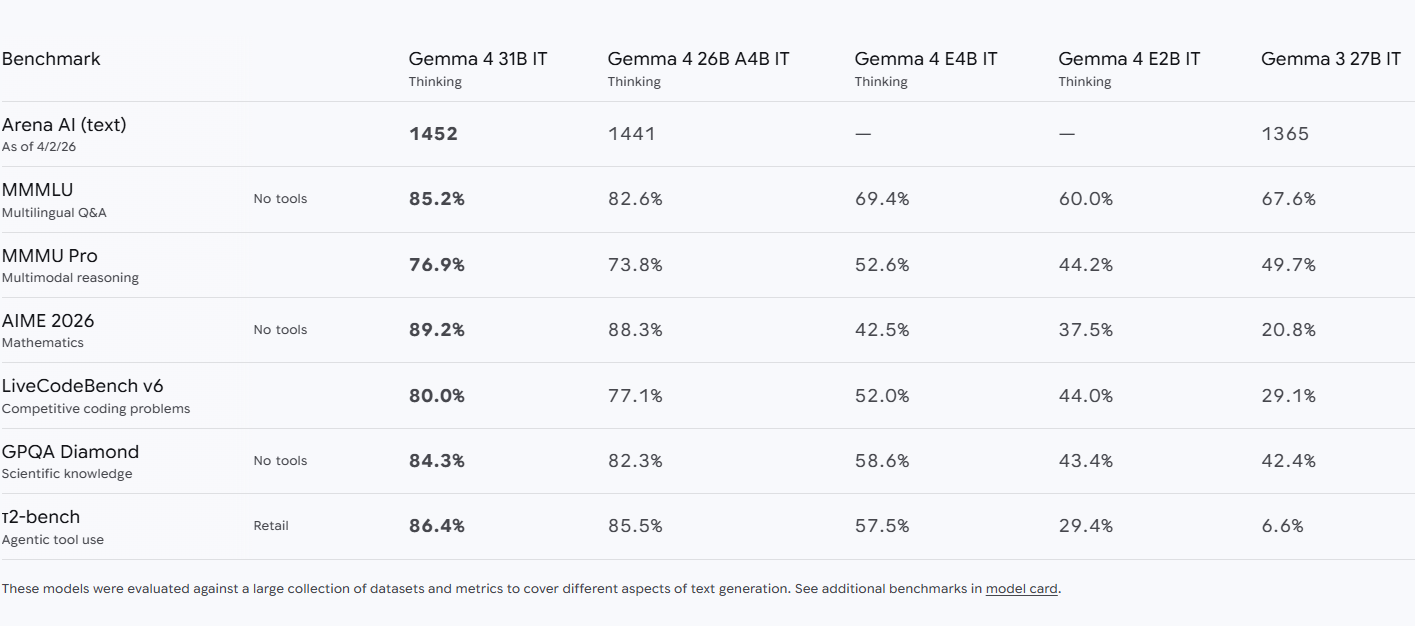Select the Arena AI (text) row label
Screen dimensions: 1415x626
[64, 125]
